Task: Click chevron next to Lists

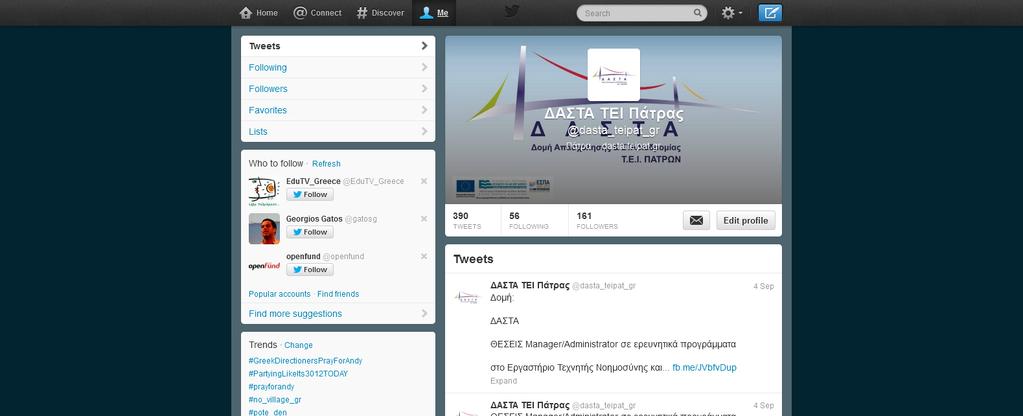Action: pyautogui.click(x=425, y=131)
